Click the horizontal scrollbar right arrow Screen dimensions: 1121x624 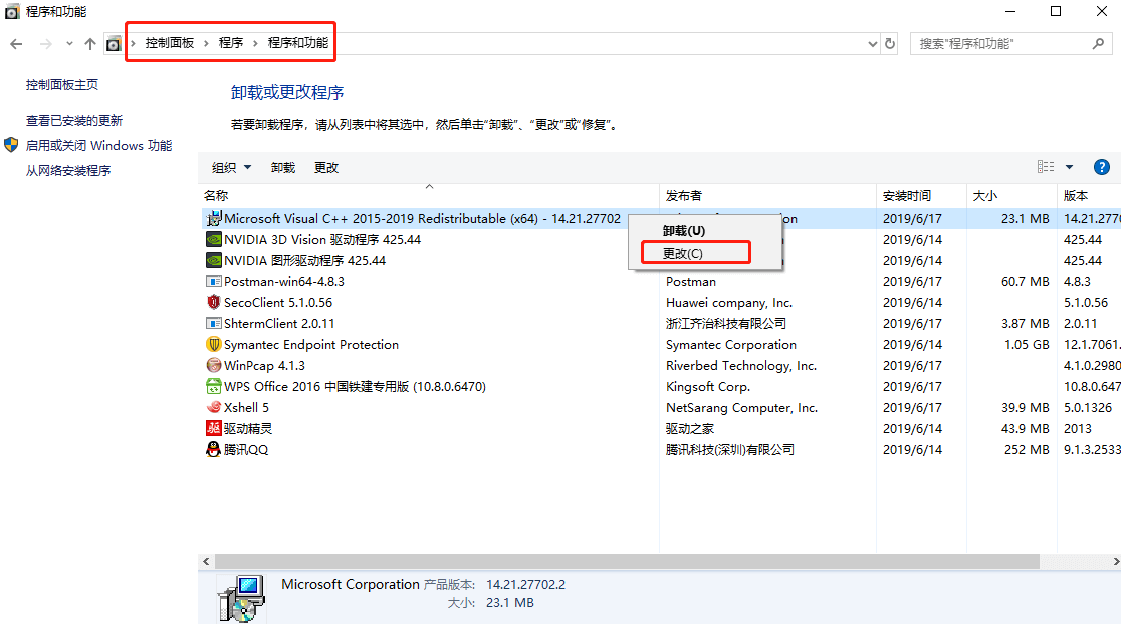pyautogui.click(x=1115, y=562)
